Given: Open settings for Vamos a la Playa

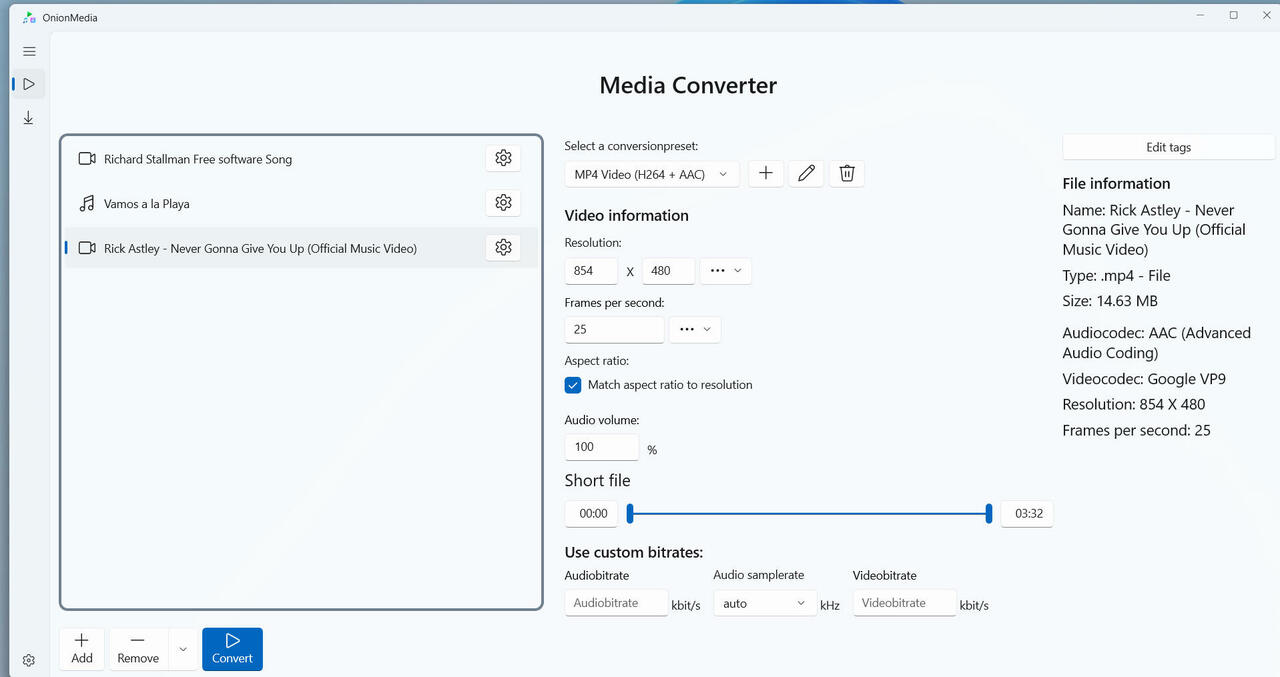Looking at the screenshot, I should (x=503, y=203).
